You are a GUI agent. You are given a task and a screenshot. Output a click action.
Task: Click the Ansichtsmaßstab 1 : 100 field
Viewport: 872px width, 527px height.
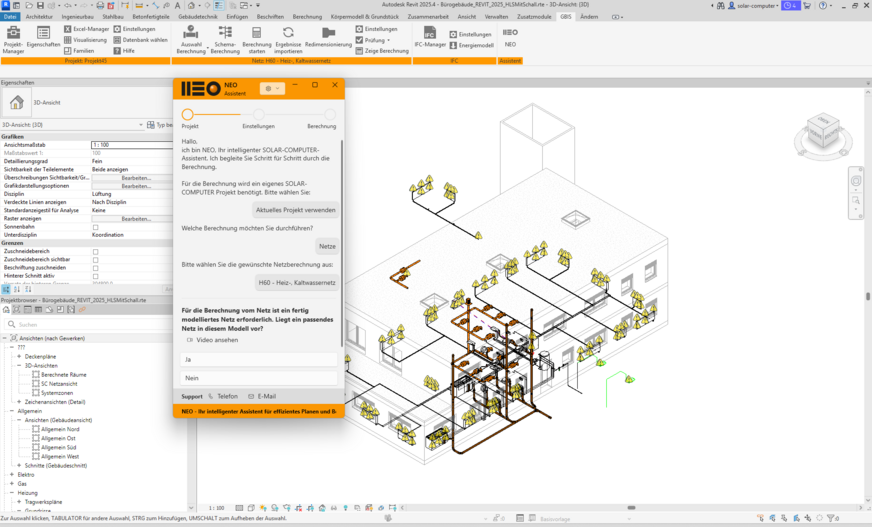tap(132, 145)
